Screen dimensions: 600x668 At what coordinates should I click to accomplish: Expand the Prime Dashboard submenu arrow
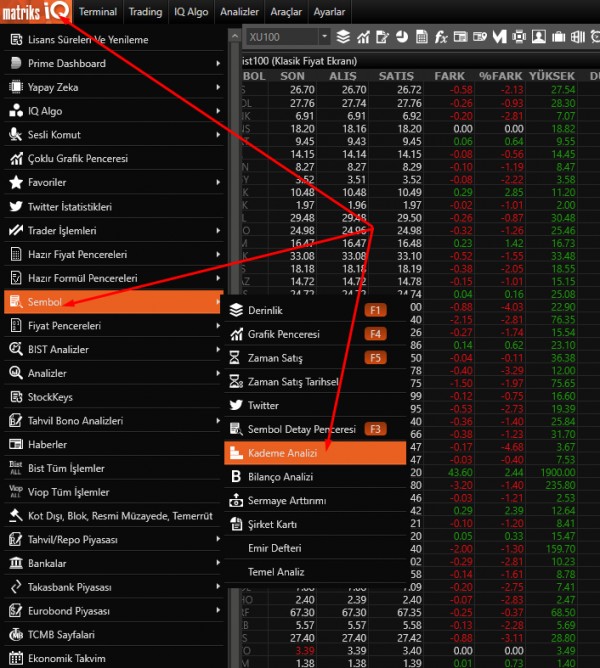(218, 63)
